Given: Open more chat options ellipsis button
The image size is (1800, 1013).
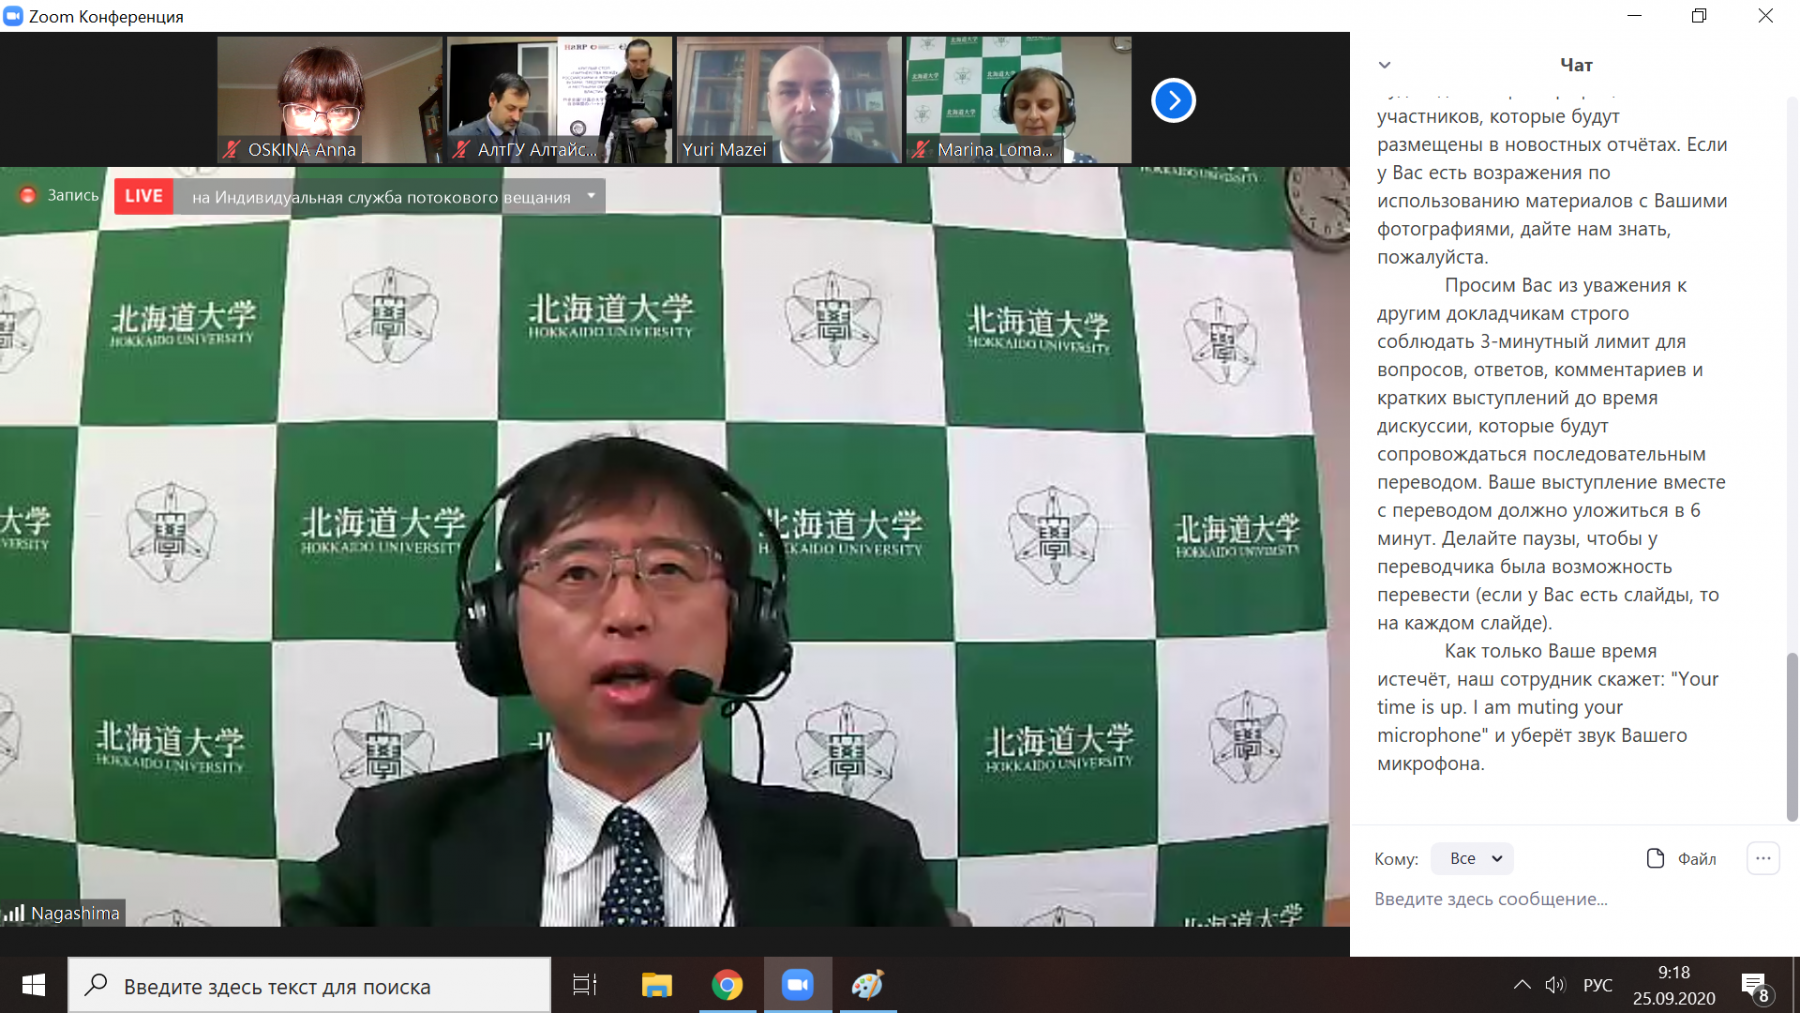Looking at the screenshot, I should (1763, 858).
